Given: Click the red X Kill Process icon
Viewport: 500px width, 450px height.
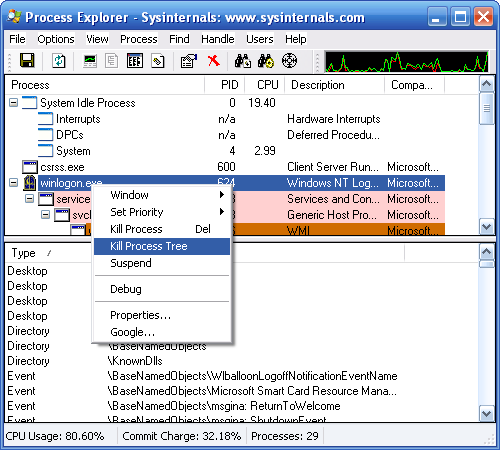Looking at the screenshot, I should [x=214, y=61].
